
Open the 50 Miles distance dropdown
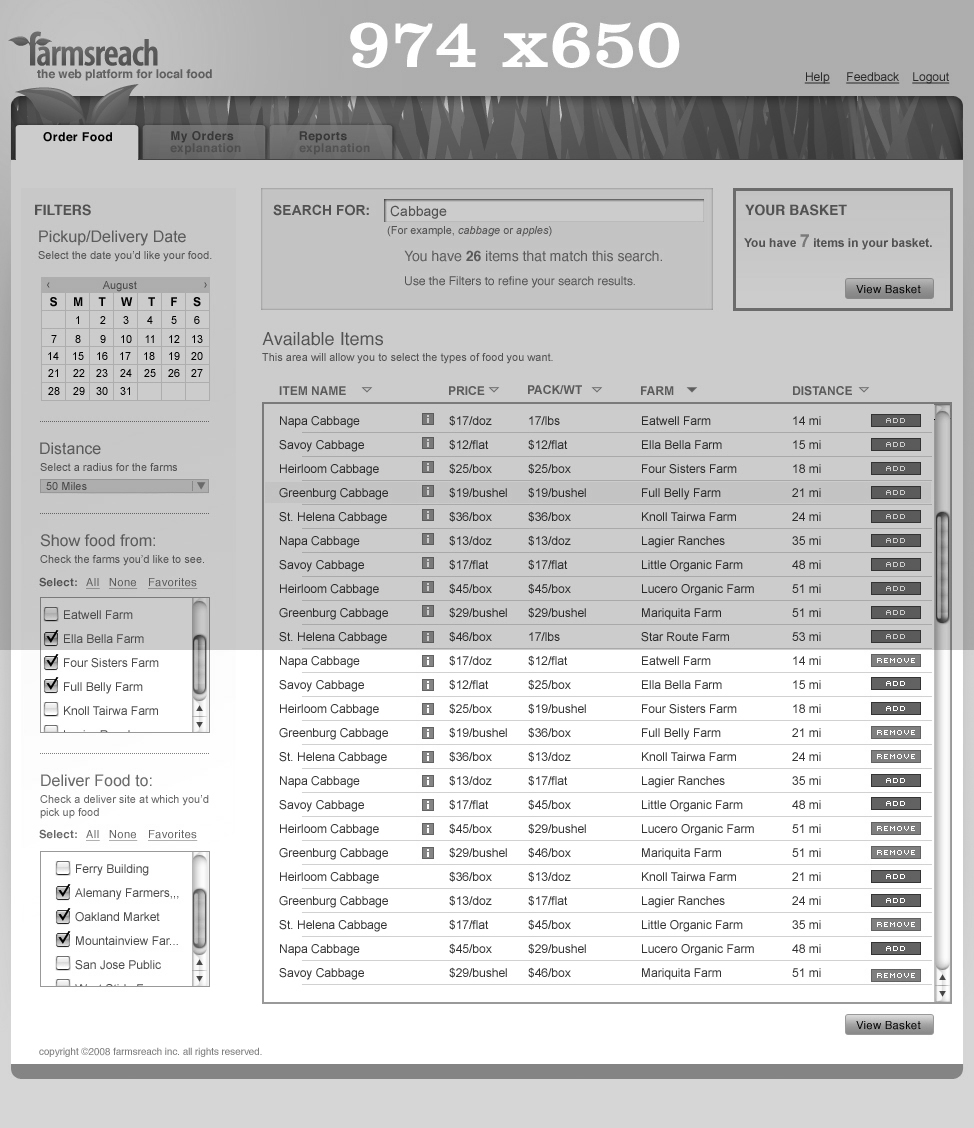click(x=124, y=486)
